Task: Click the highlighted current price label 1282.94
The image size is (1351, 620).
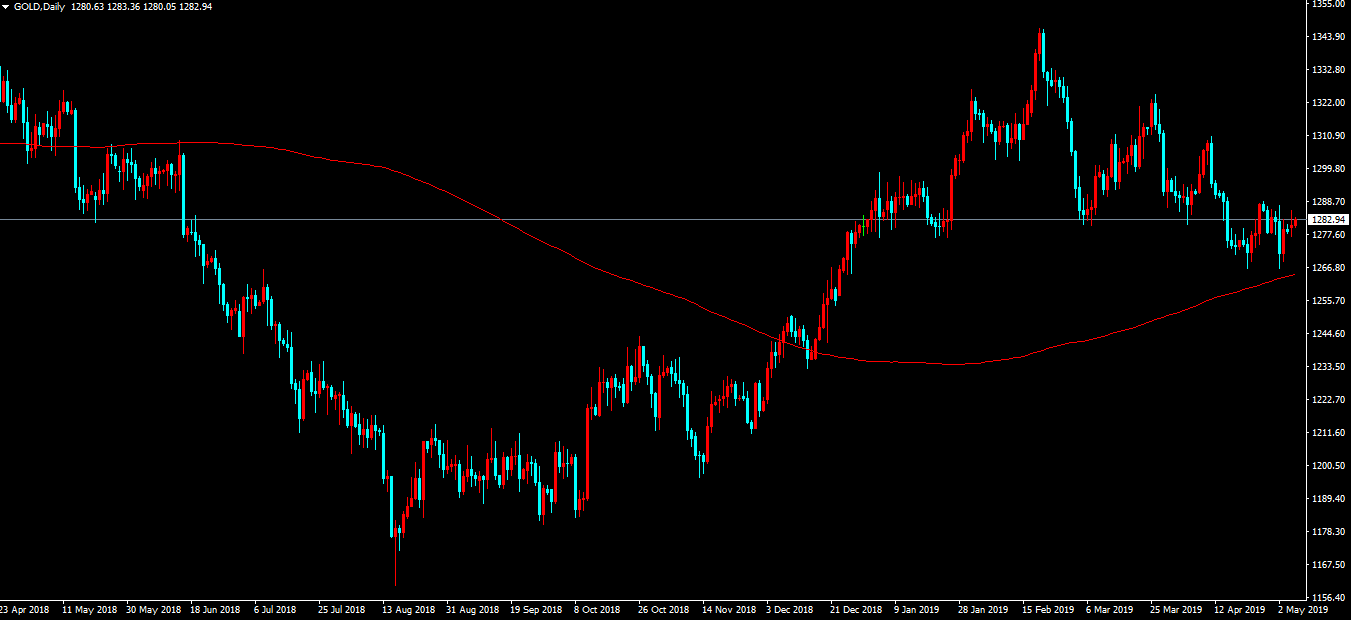Action: [x=1330, y=219]
